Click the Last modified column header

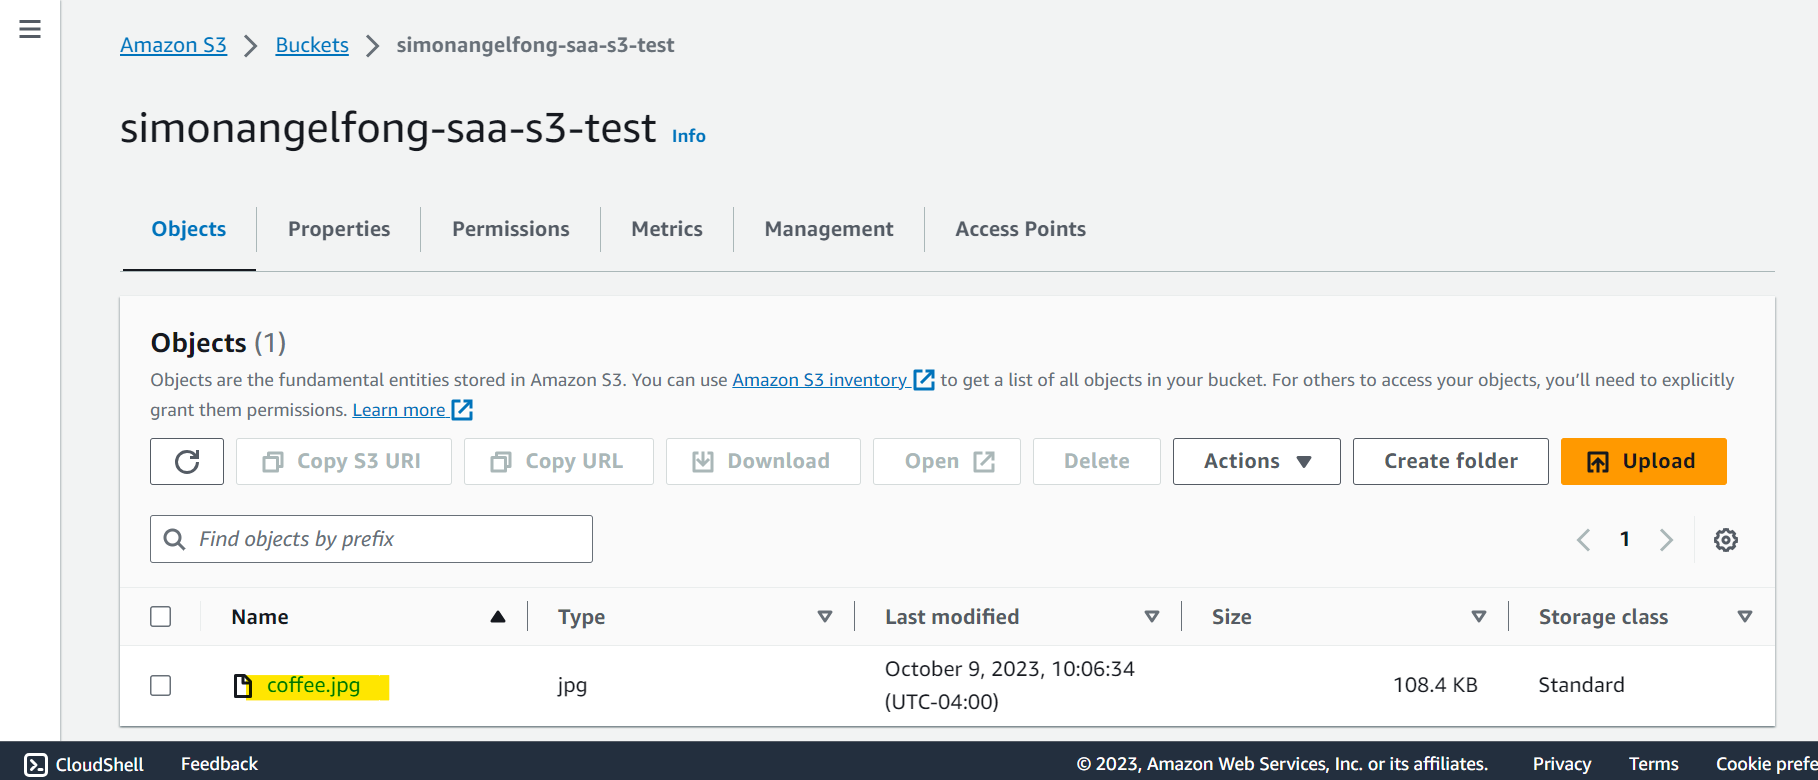952,617
